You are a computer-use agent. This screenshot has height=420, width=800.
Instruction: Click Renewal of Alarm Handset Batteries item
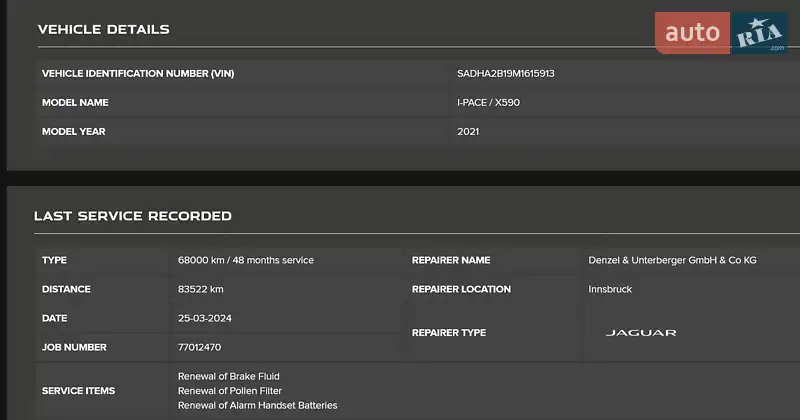click(257, 406)
